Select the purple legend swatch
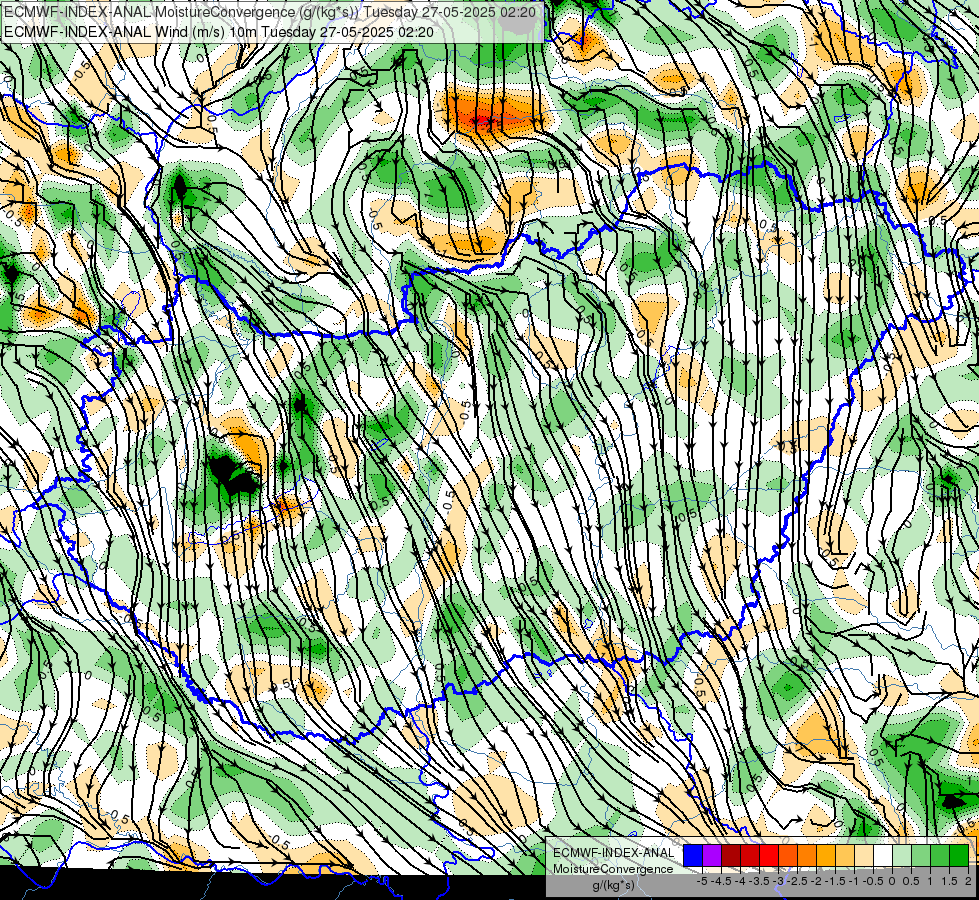The height and width of the screenshot is (900, 979). (712, 856)
